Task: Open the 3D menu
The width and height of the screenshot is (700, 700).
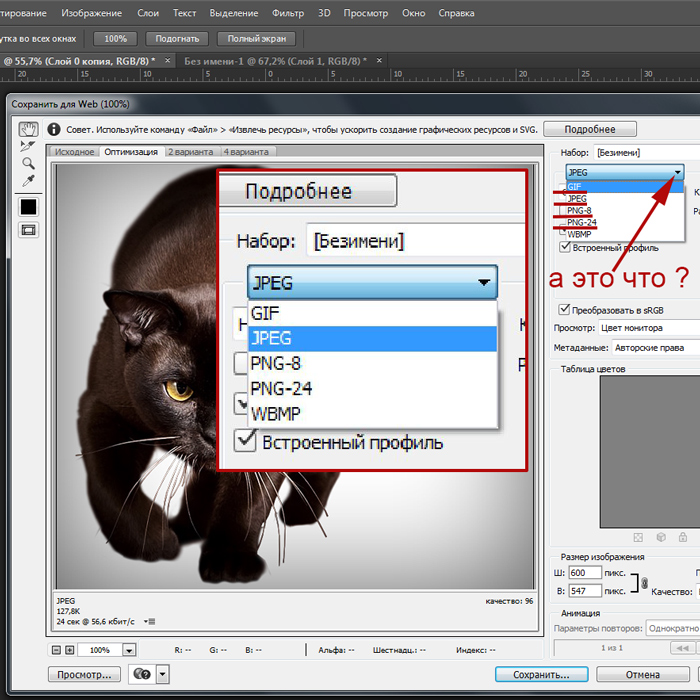Action: 324,13
